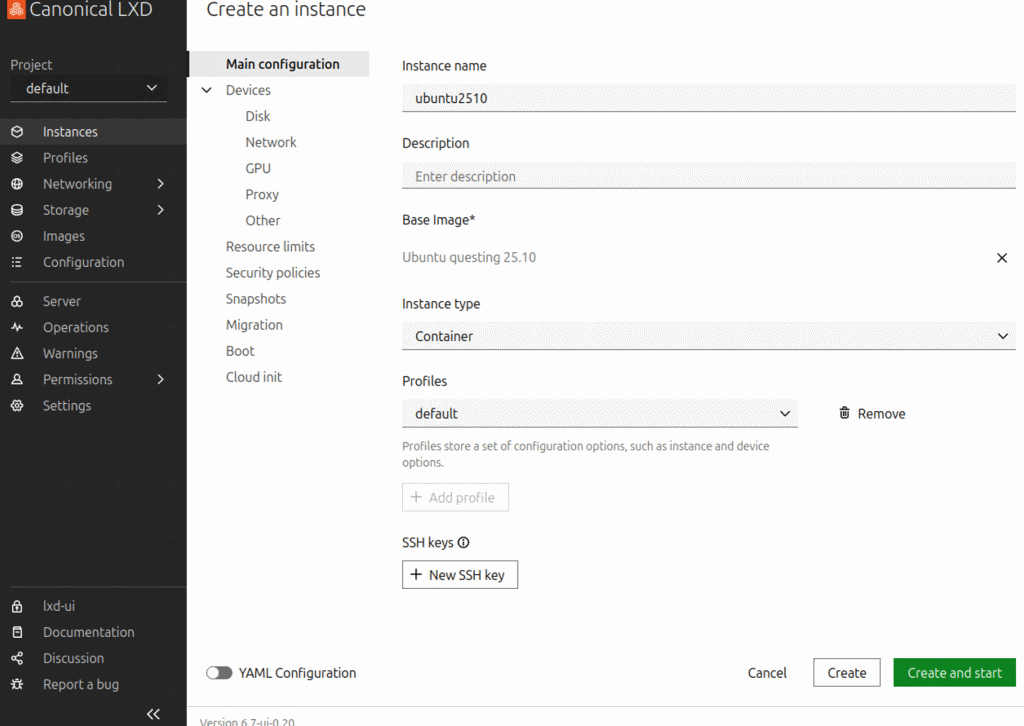Click the Description input field
This screenshot has height=726, width=1024.
coord(708,177)
